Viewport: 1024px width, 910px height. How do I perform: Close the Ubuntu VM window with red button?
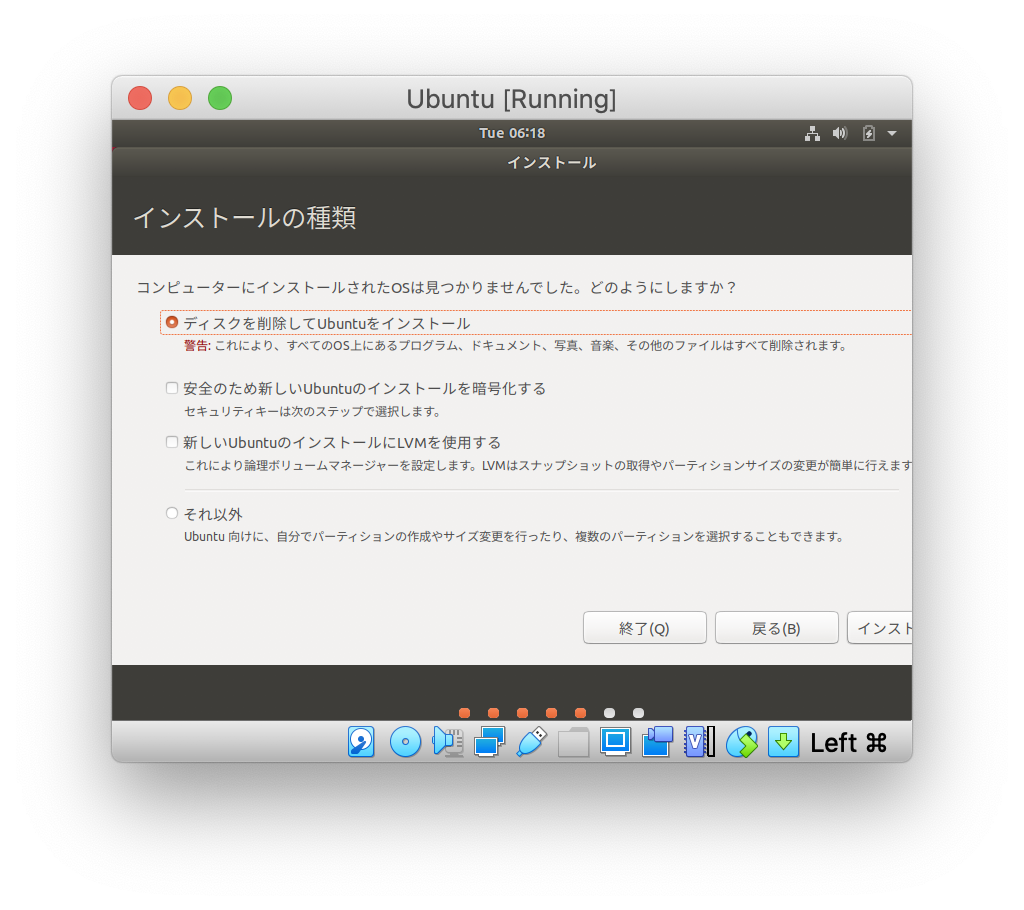(140, 98)
